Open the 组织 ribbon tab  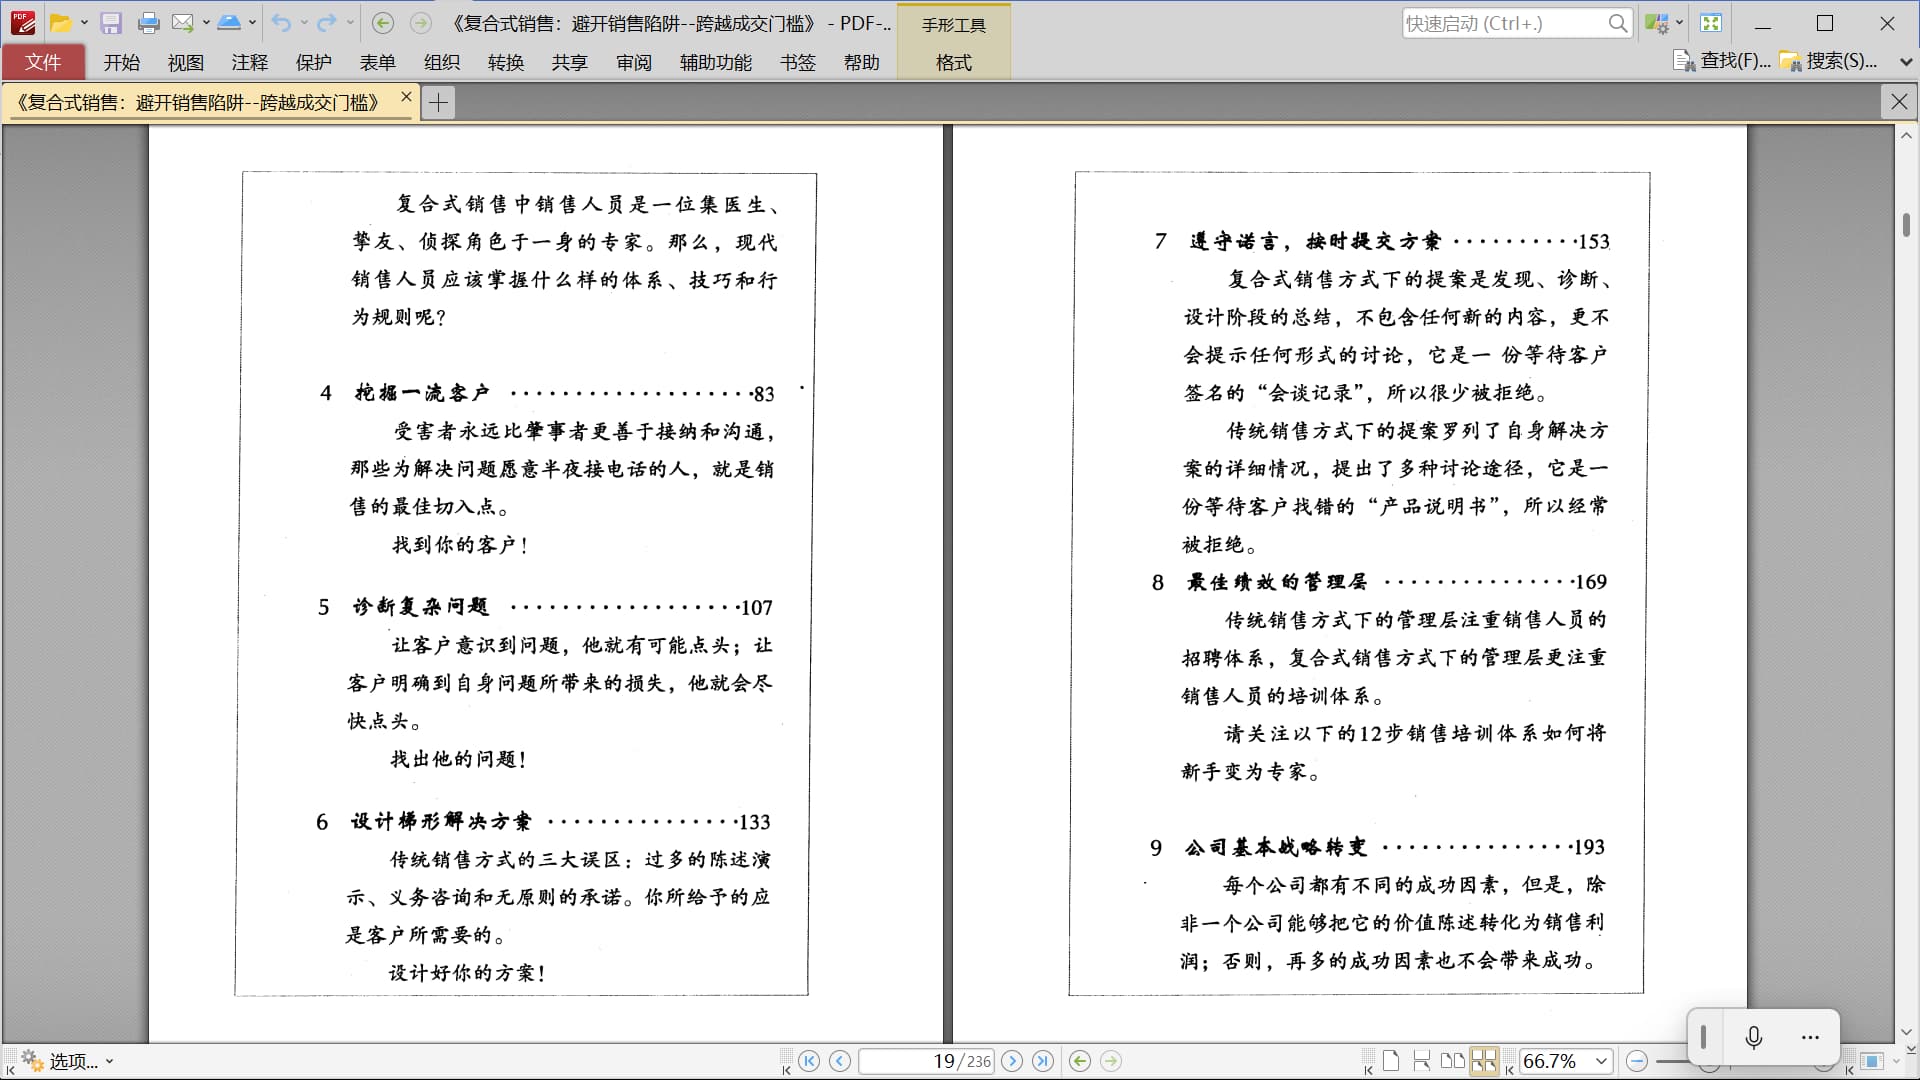[442, 62]
